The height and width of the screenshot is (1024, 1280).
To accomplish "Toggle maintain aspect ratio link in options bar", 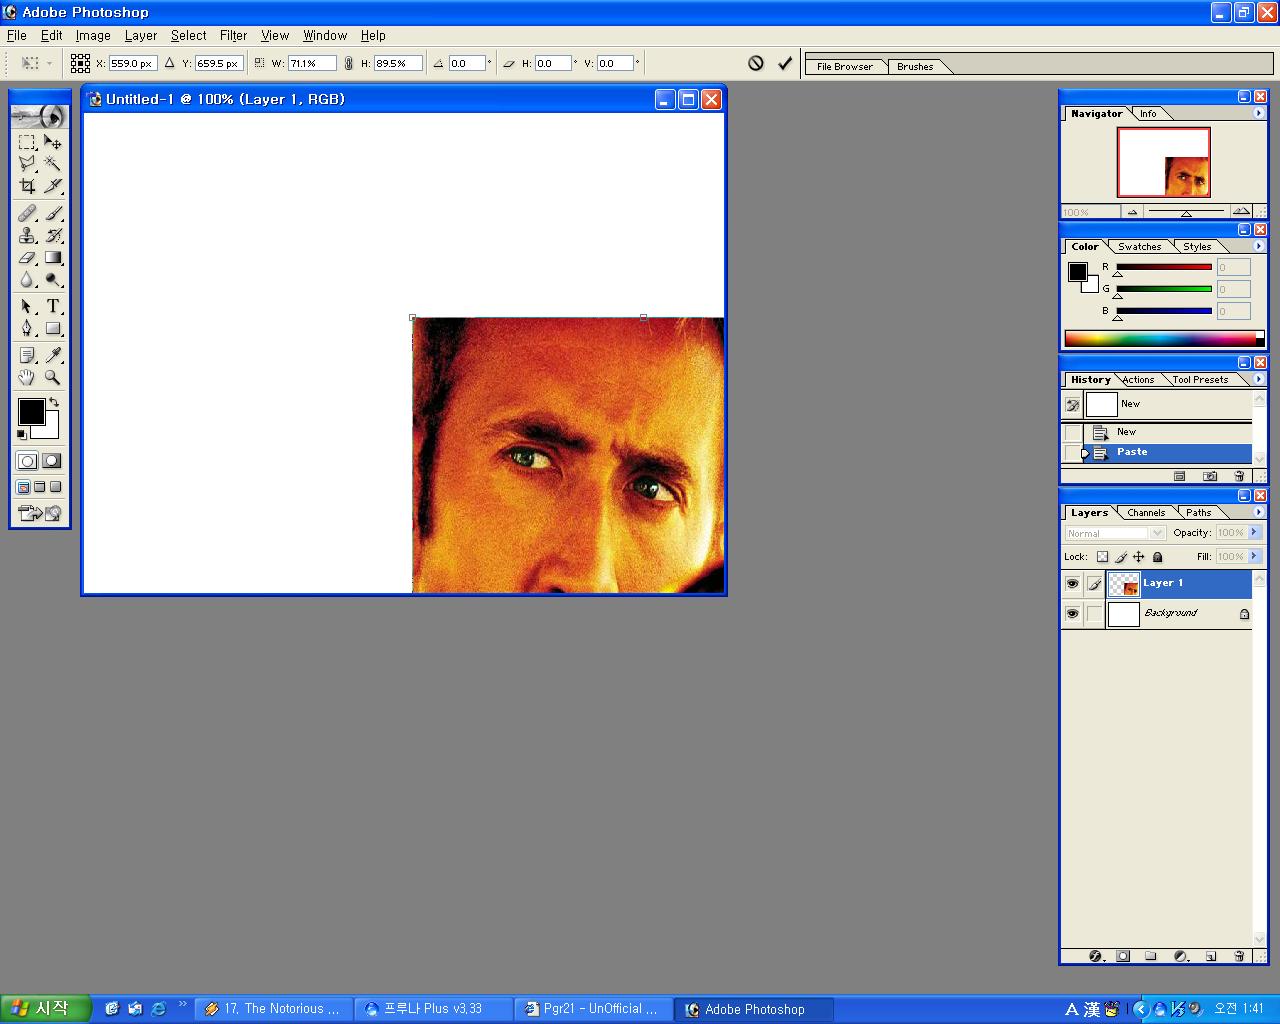I will pyautogui.click(x=348, y=63).
